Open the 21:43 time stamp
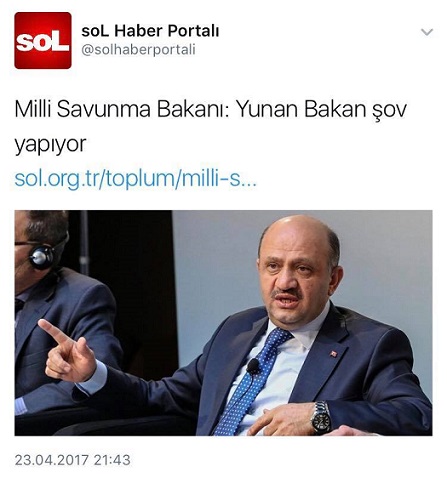447x478 pixels. coord(112,460)
